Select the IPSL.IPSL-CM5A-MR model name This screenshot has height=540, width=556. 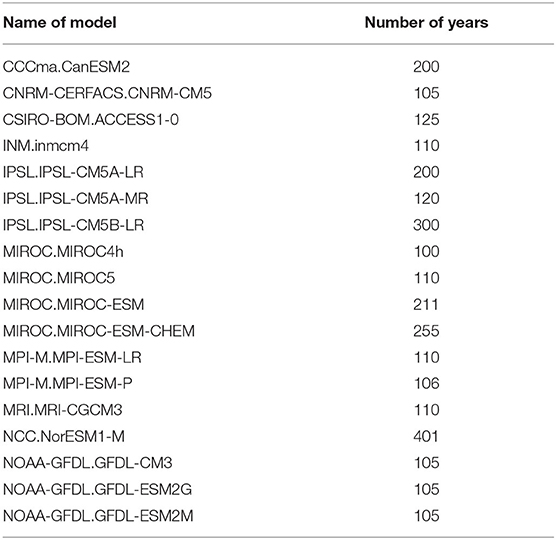point(76,199)
